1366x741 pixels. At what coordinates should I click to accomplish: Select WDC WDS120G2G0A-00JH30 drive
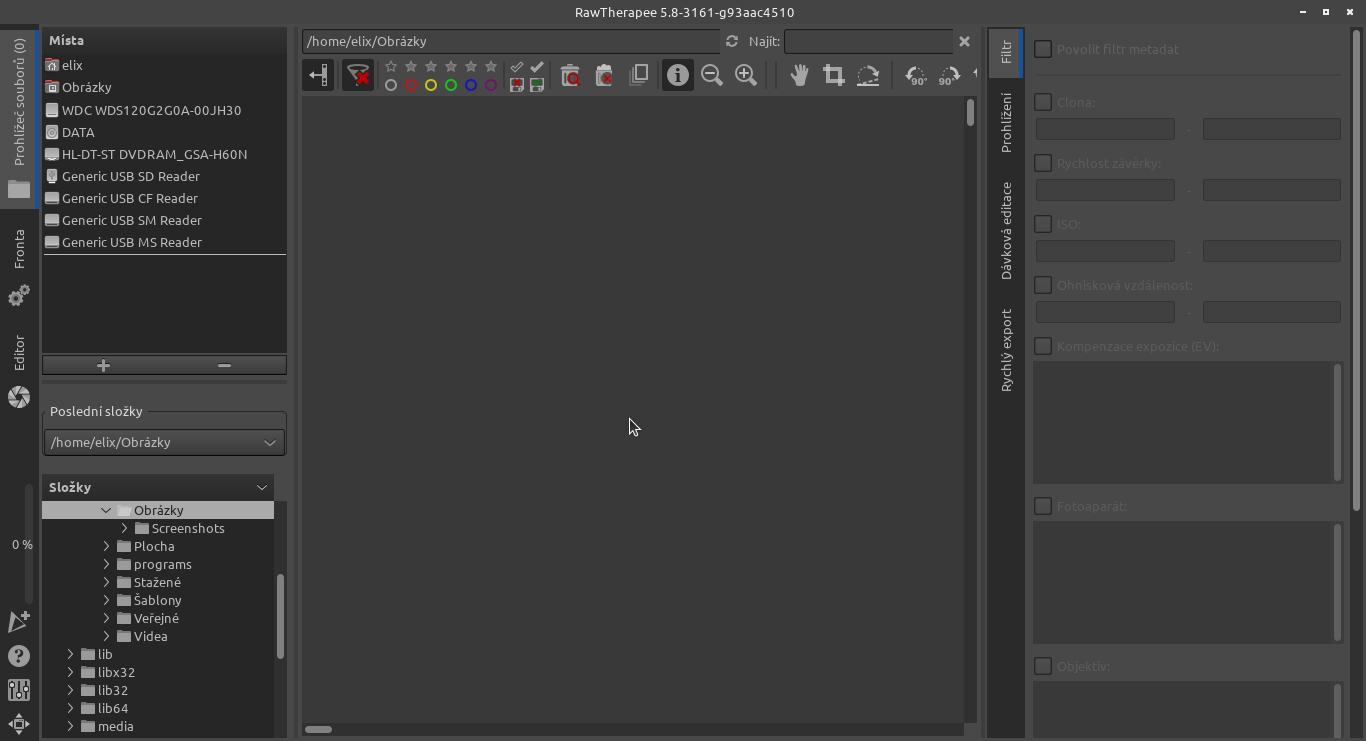[x=164, y=110]
